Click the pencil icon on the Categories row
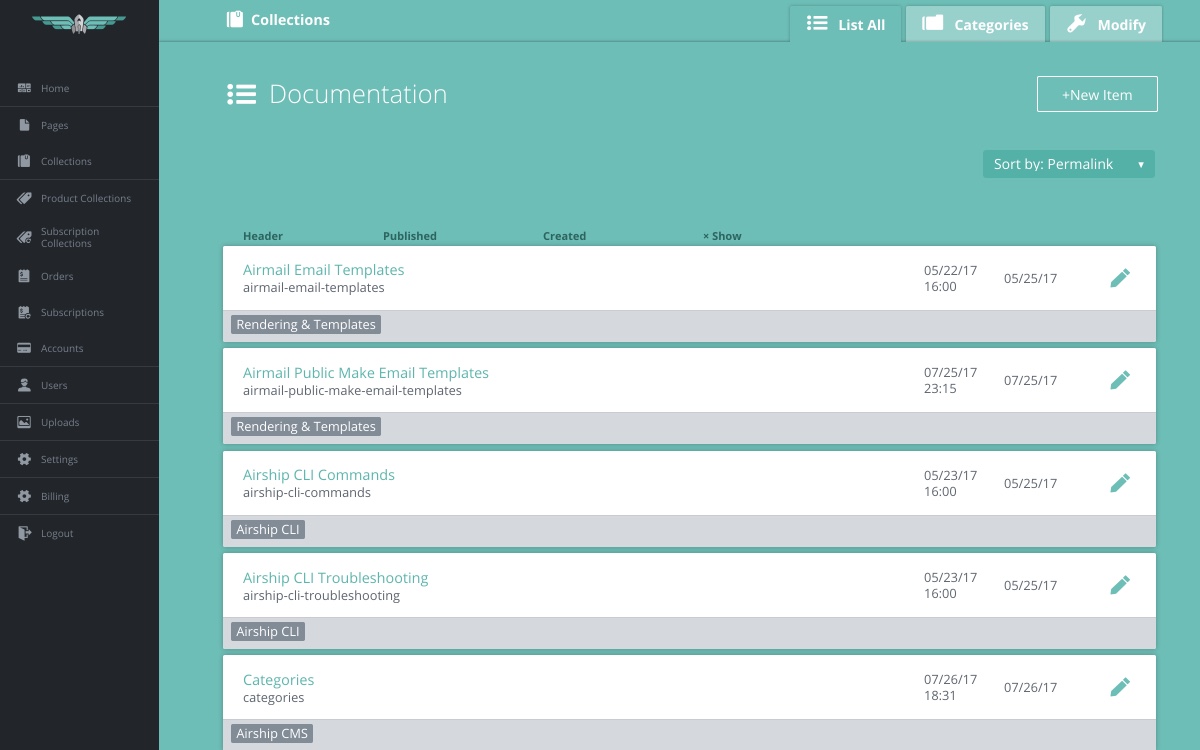The width and height of the screenshot is (1200, 750). click(1120, 687)
